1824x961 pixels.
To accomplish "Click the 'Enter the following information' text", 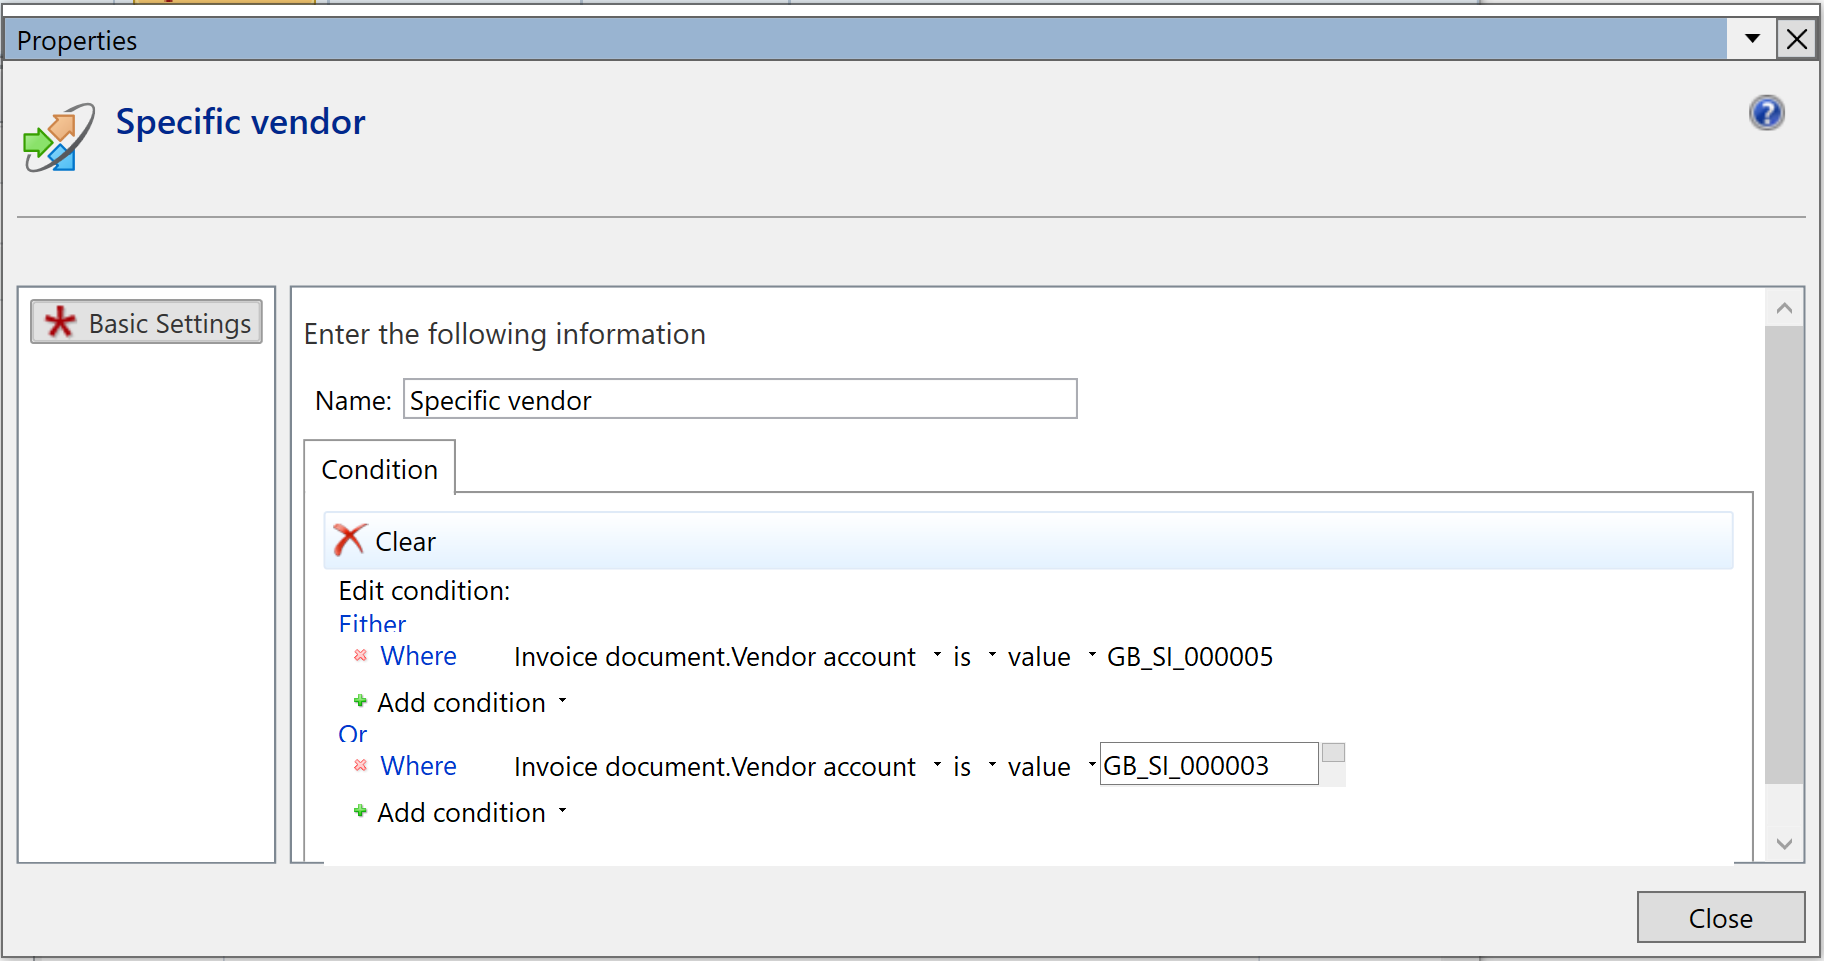I will [x=504, y=333].
